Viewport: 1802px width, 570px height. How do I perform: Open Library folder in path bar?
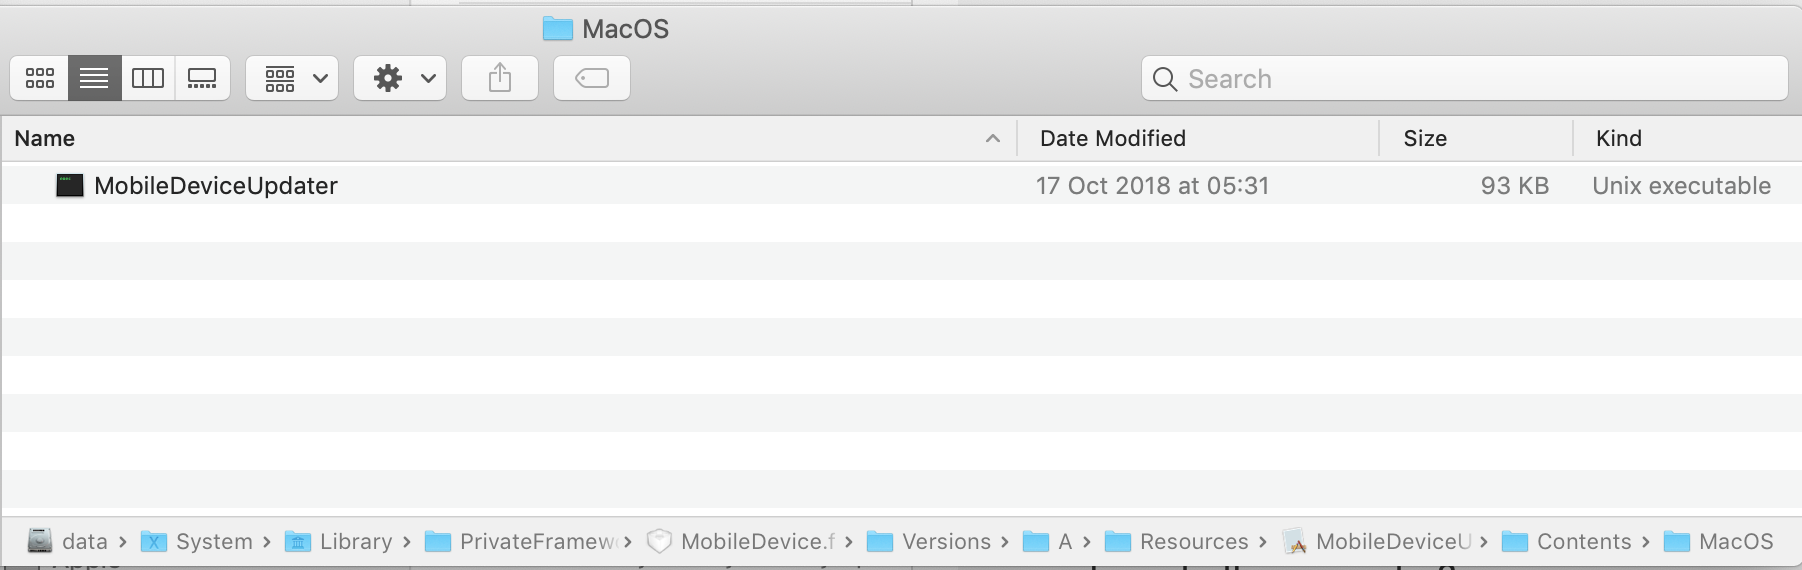click(355, 542)
